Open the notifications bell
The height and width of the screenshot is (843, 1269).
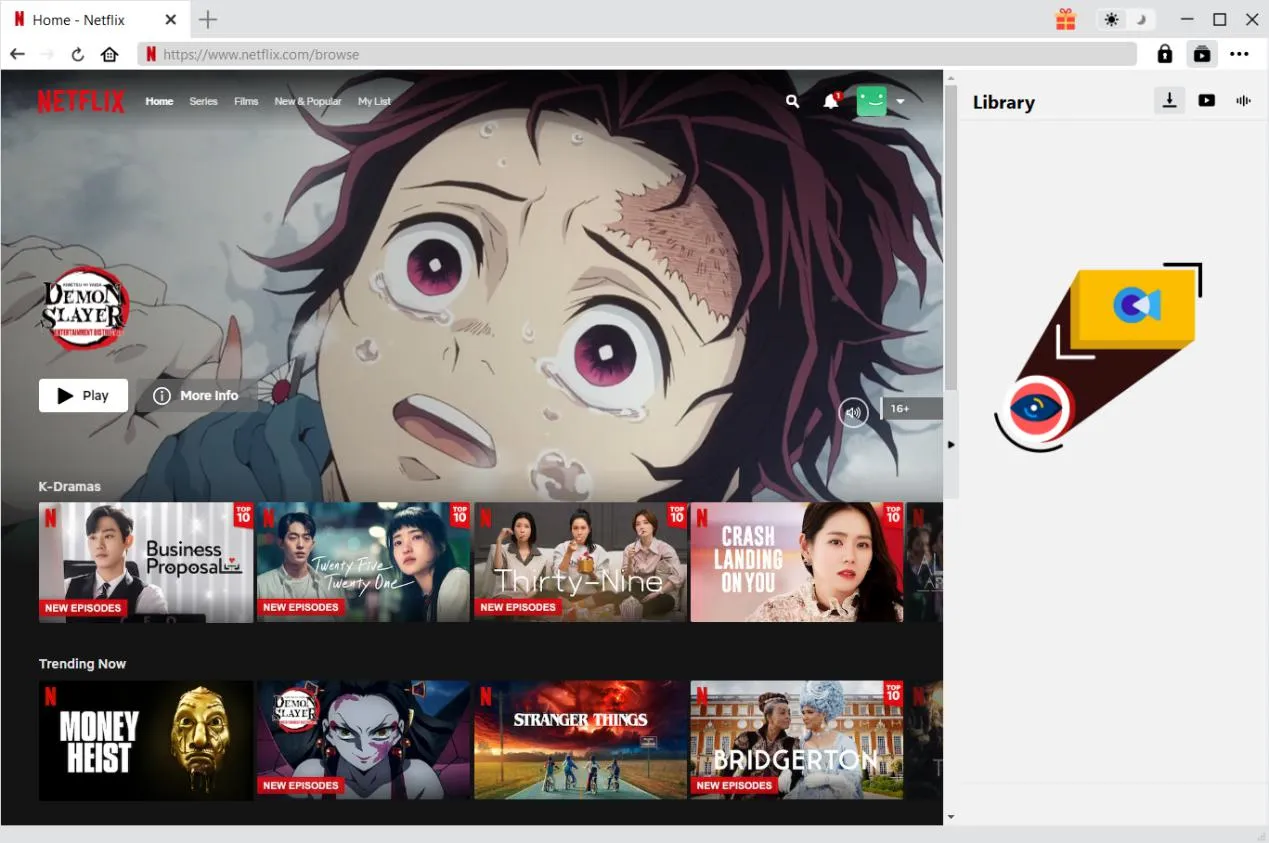830,101
